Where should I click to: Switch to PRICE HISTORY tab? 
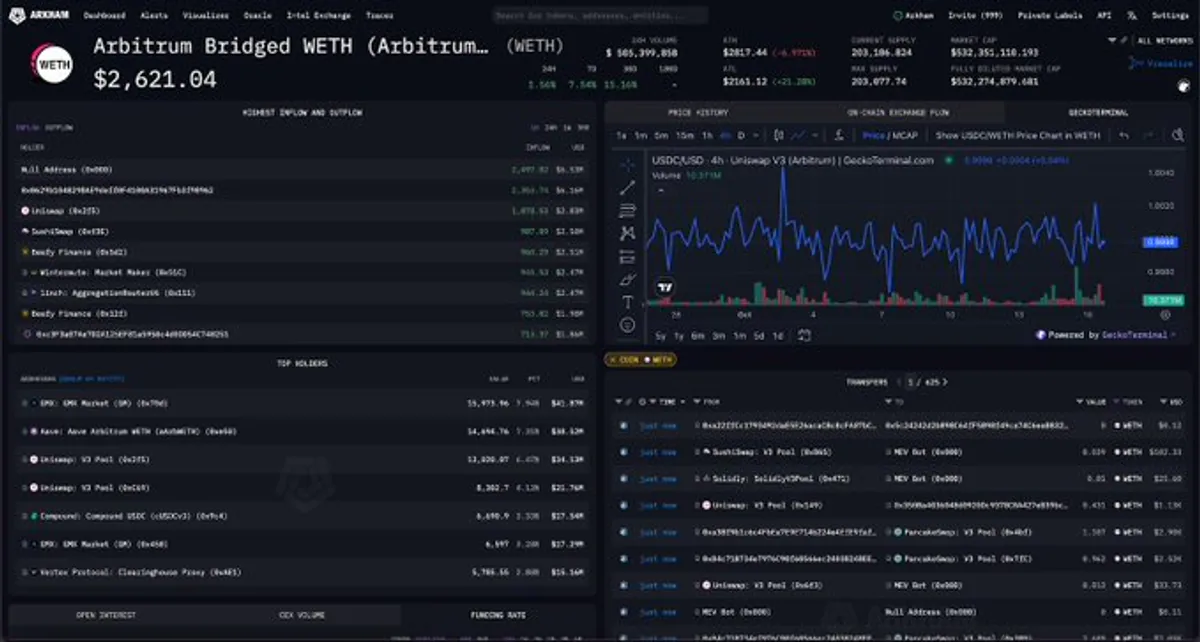(x=697, y=113)
